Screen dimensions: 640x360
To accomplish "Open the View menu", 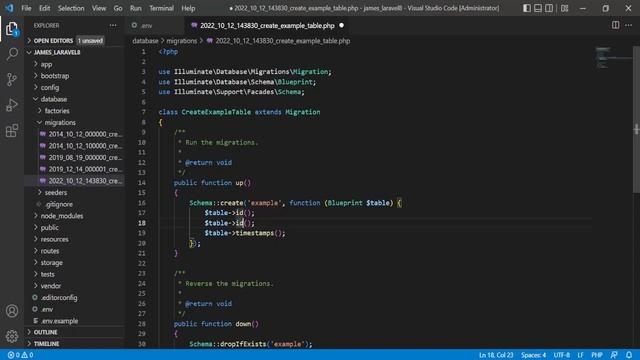I will point(99,8).
